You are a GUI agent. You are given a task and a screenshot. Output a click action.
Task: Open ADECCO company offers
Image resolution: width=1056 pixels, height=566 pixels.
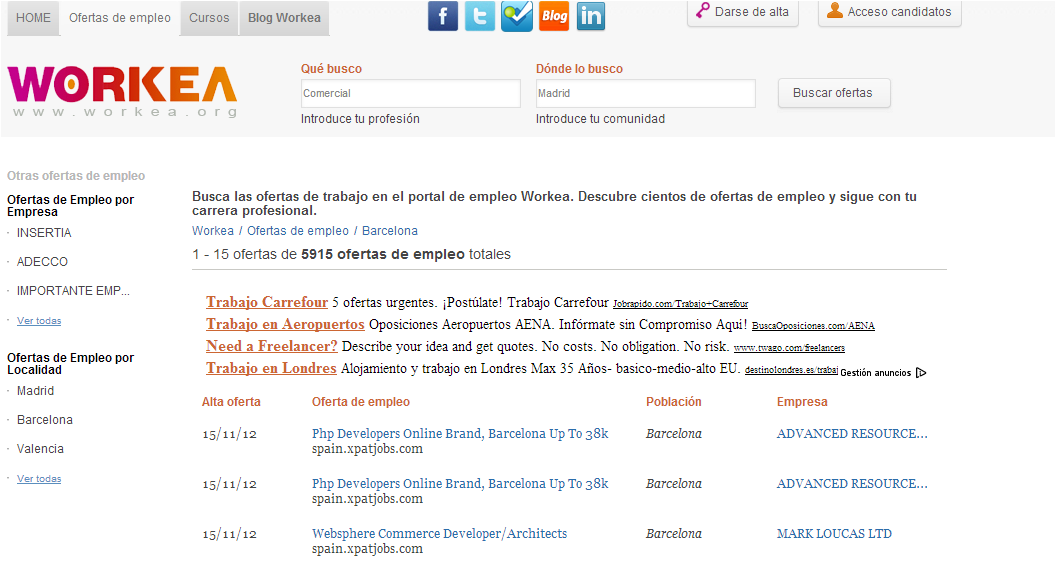(x=42, y=262)
